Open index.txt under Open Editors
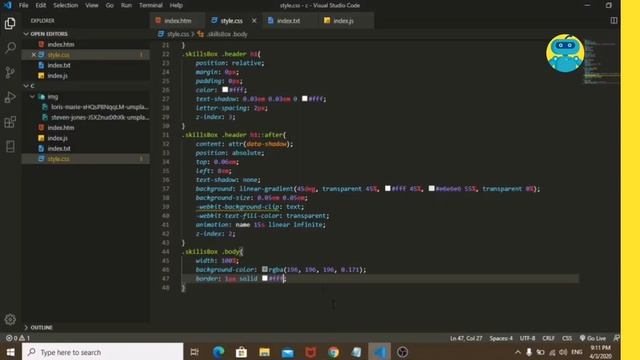Viewport: 640px width, 360px height. point(59,65)
